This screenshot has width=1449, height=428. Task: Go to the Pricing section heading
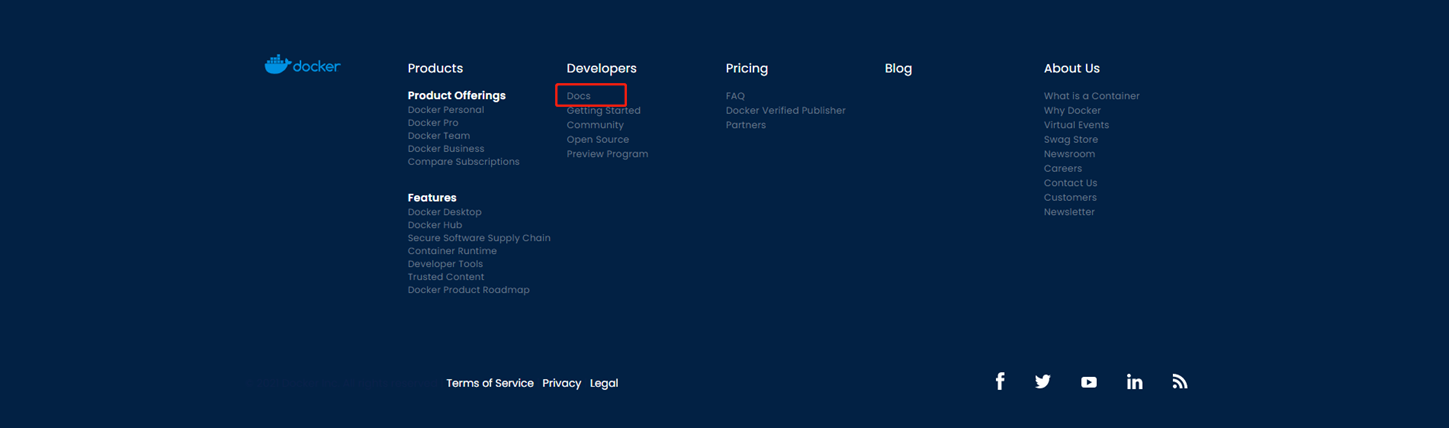click(747, 68)
